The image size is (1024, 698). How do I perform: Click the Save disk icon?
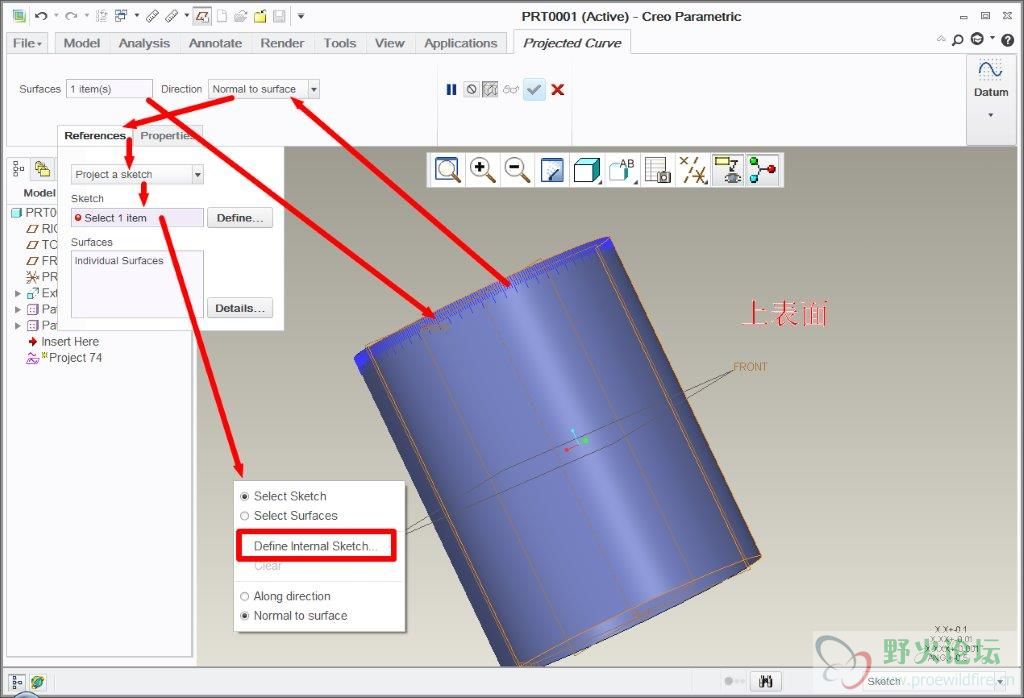pos(279,16)
